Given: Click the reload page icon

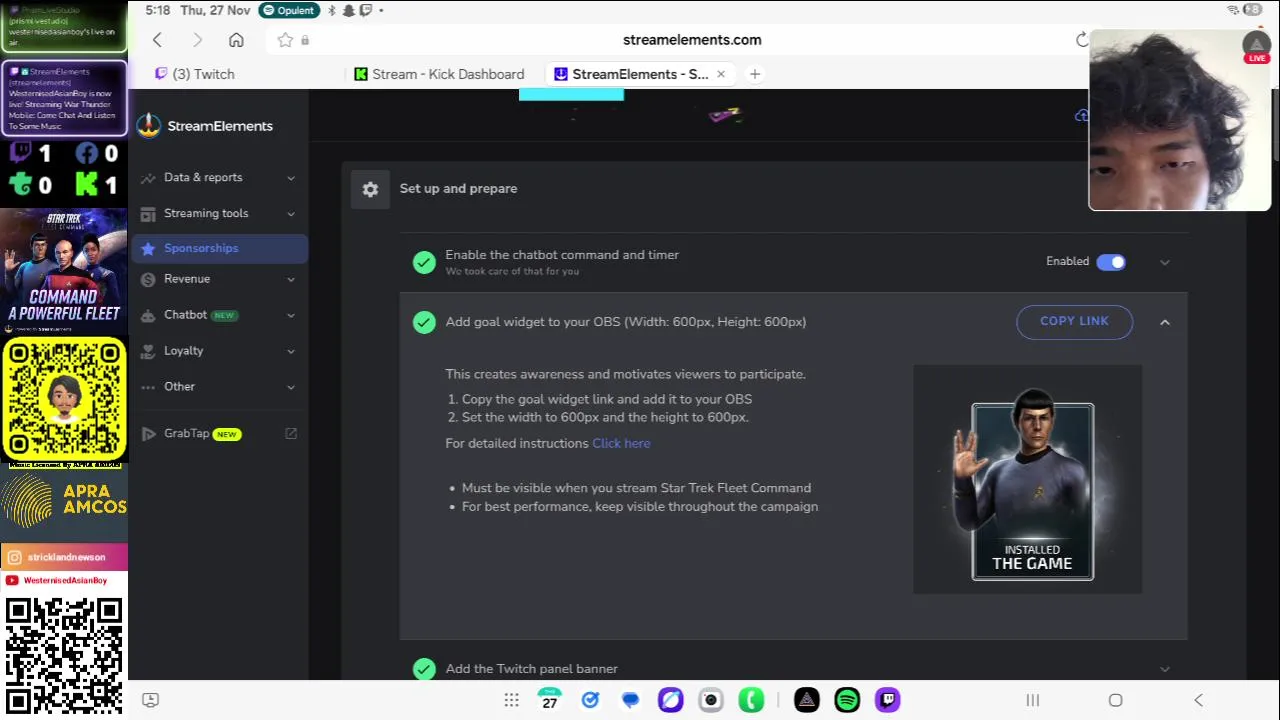Looking at the screenshot, I should pos(1081,40).
